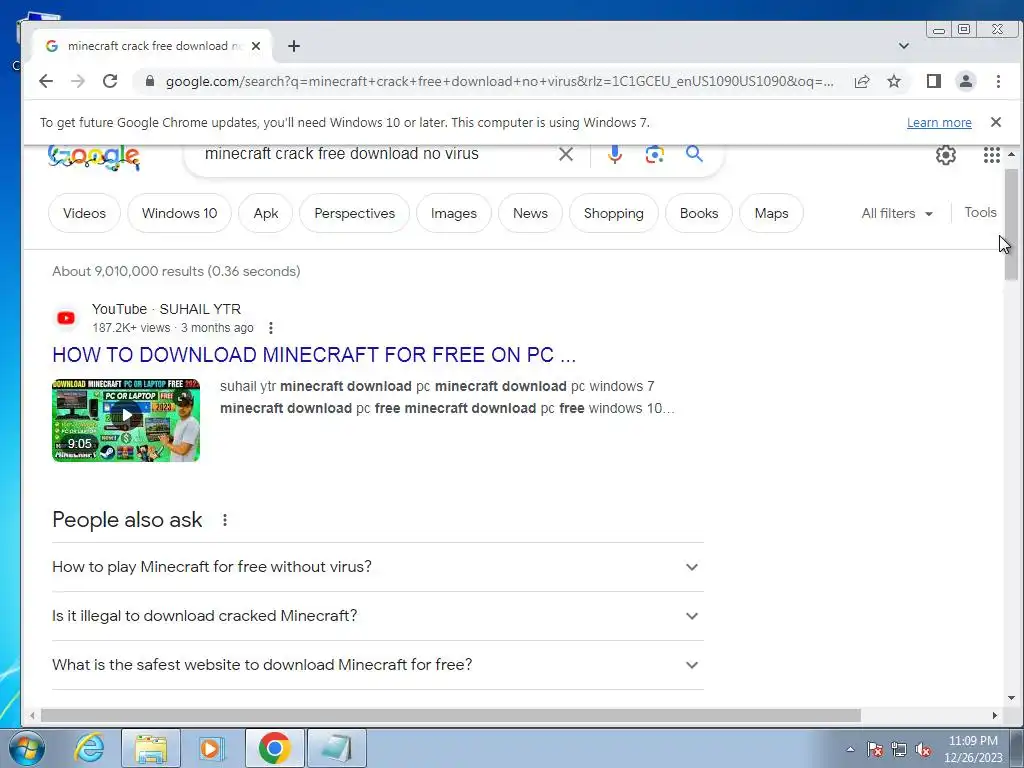The width and height of the screenshot is (1024, 768).
Task: Select the Windows 10 filter chip
Action: click(180, 213)
